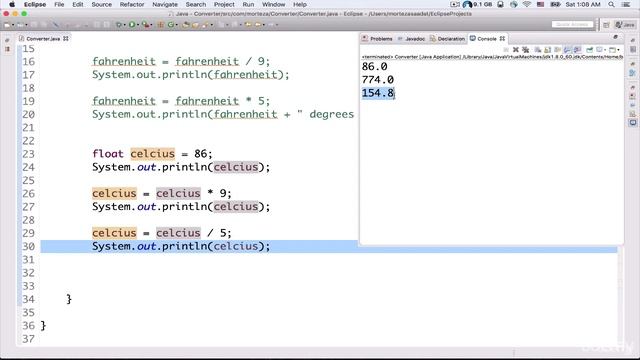Click console output line 86.0
This screenshot has width=640, height=360.
[x=374, y=67]
